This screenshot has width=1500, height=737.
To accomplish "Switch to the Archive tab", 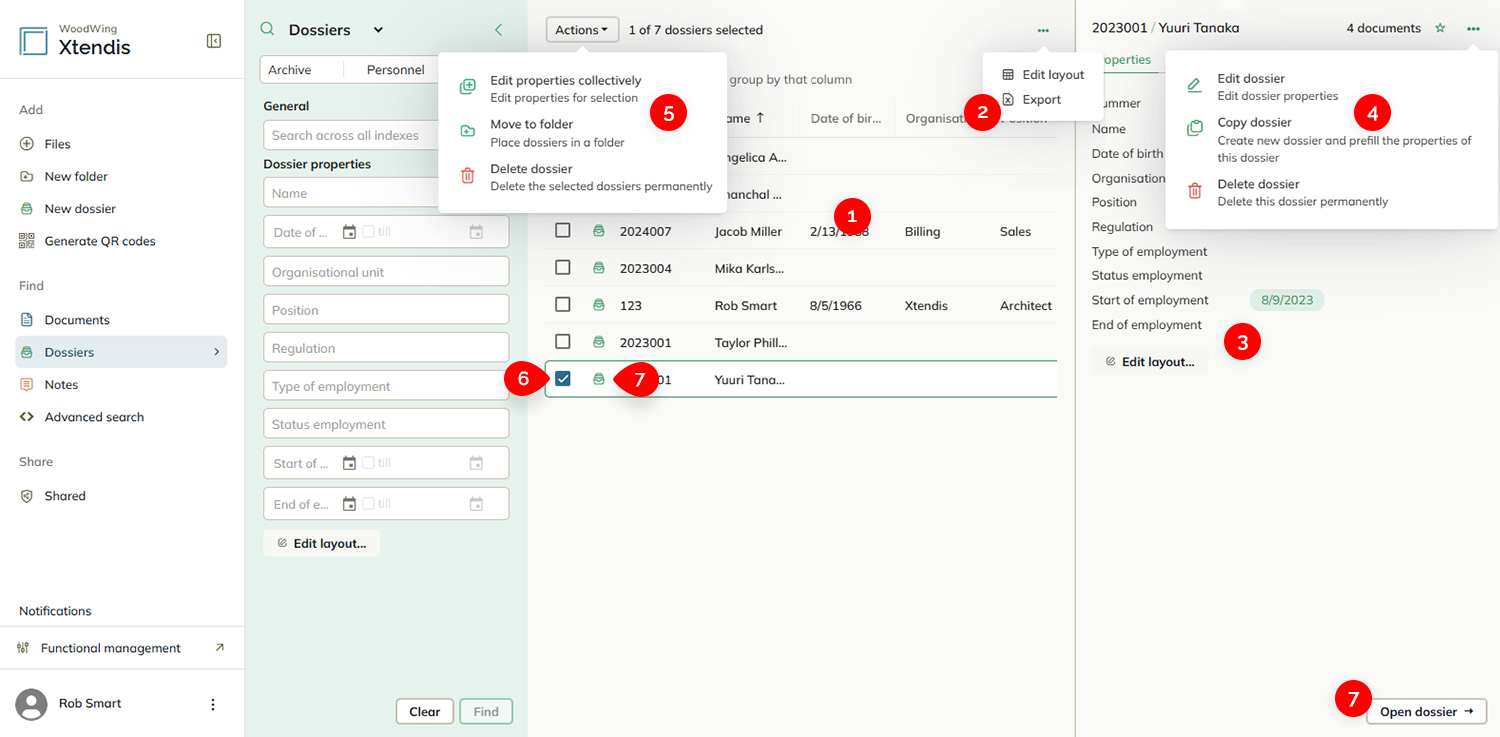I will coord(290,70).
